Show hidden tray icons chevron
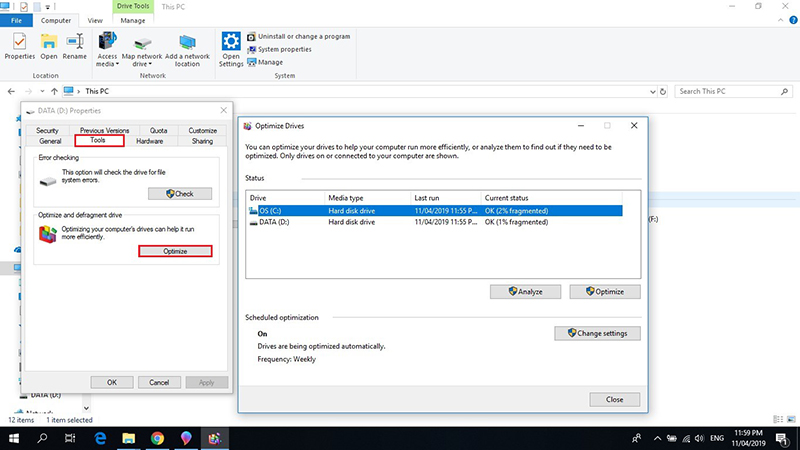The image size is (800, 450). coord(657,438)
